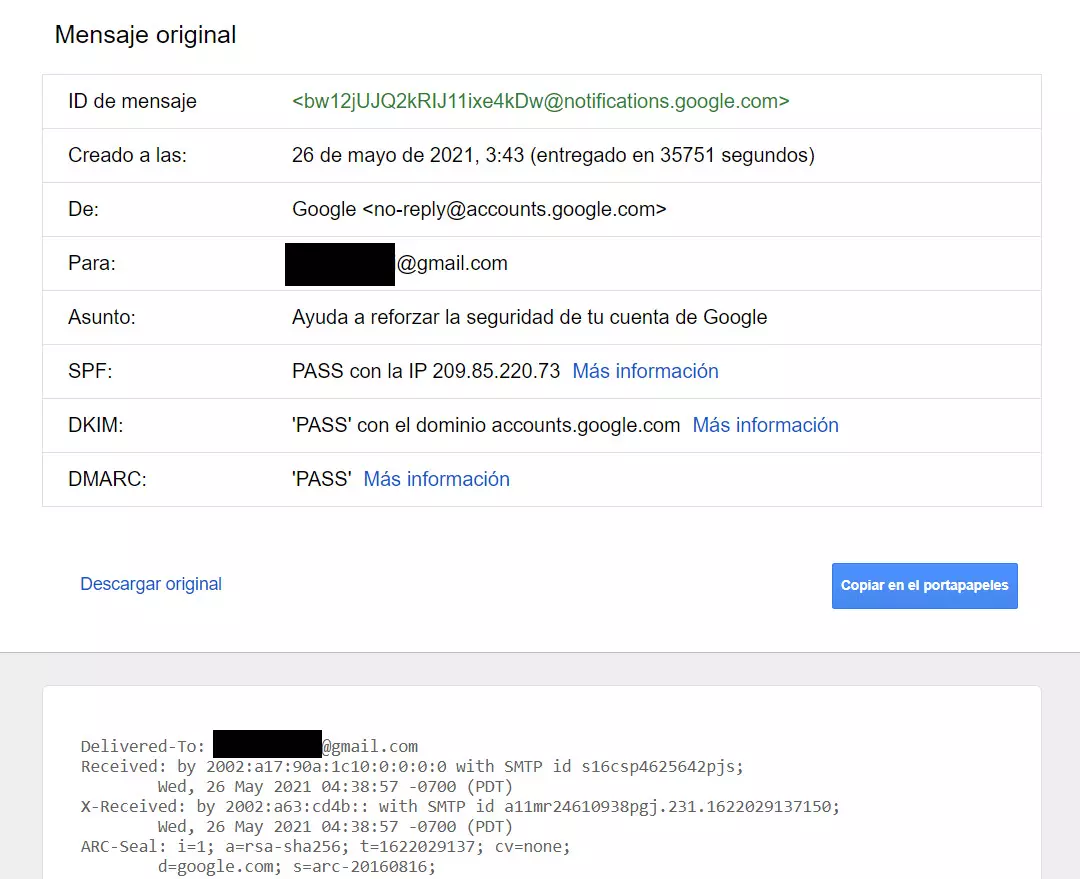Click the 'Delivered-To:' header line
This screenshot has width=1080, height=879.
click(x=249, y=746)
